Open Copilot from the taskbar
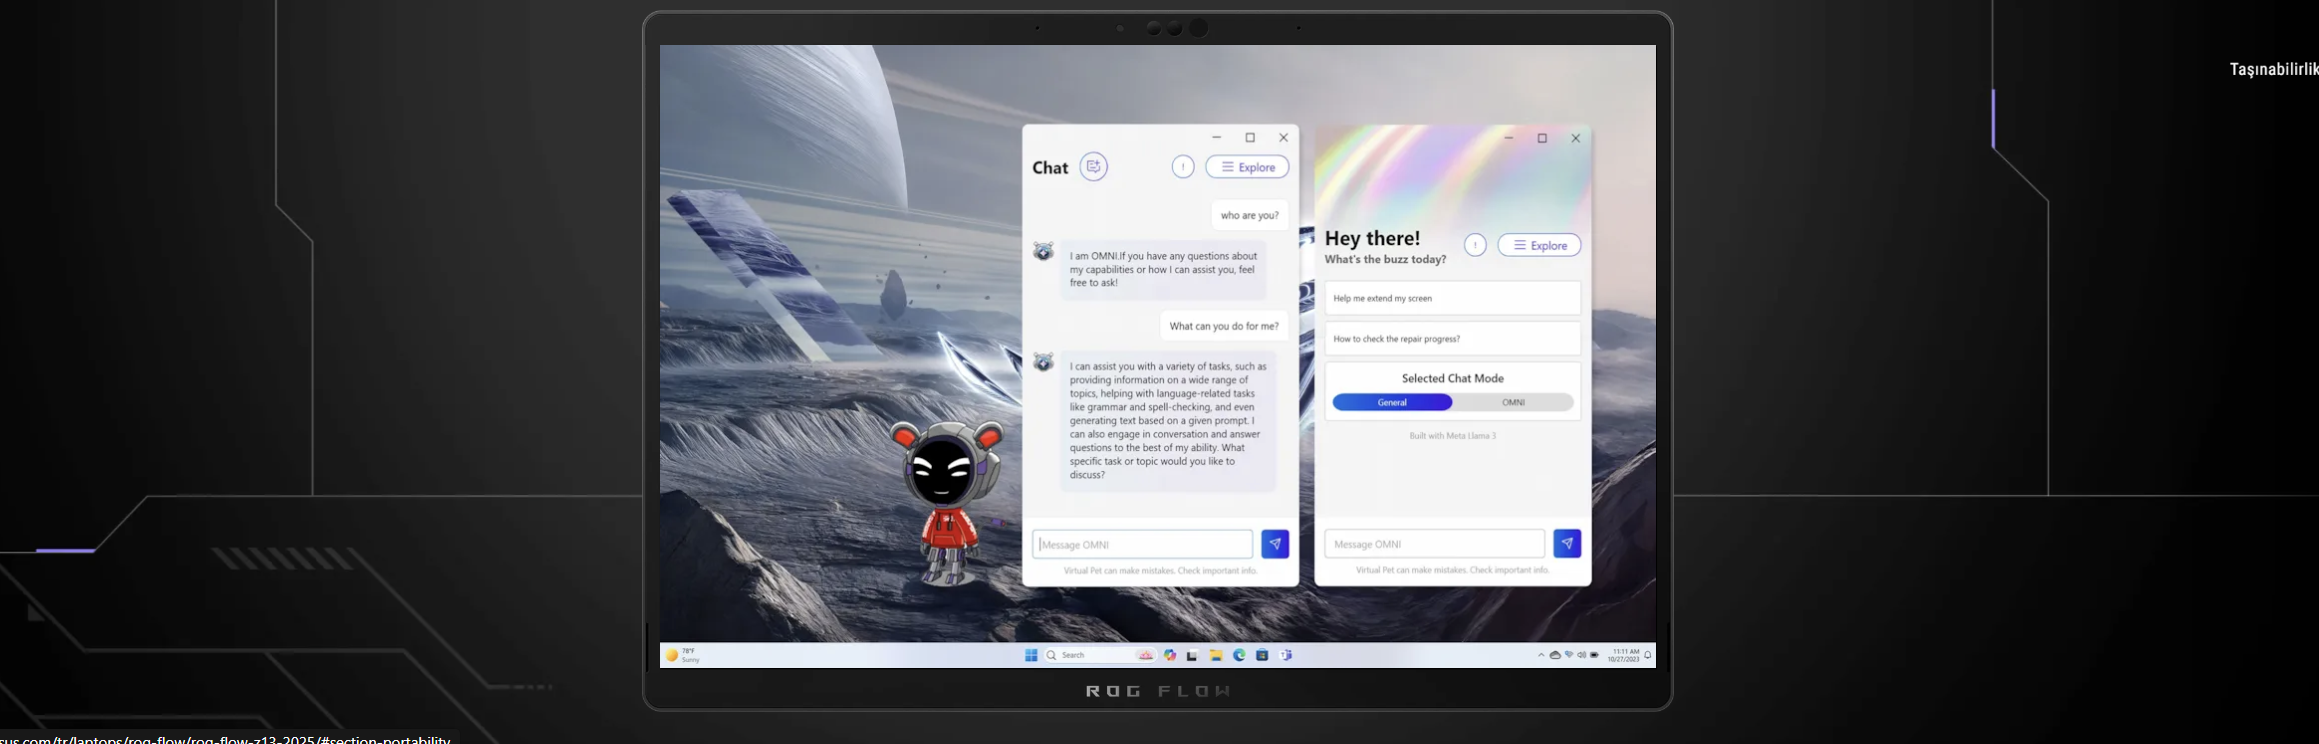Screen dimensions: 2319x744 (1170, 655)
